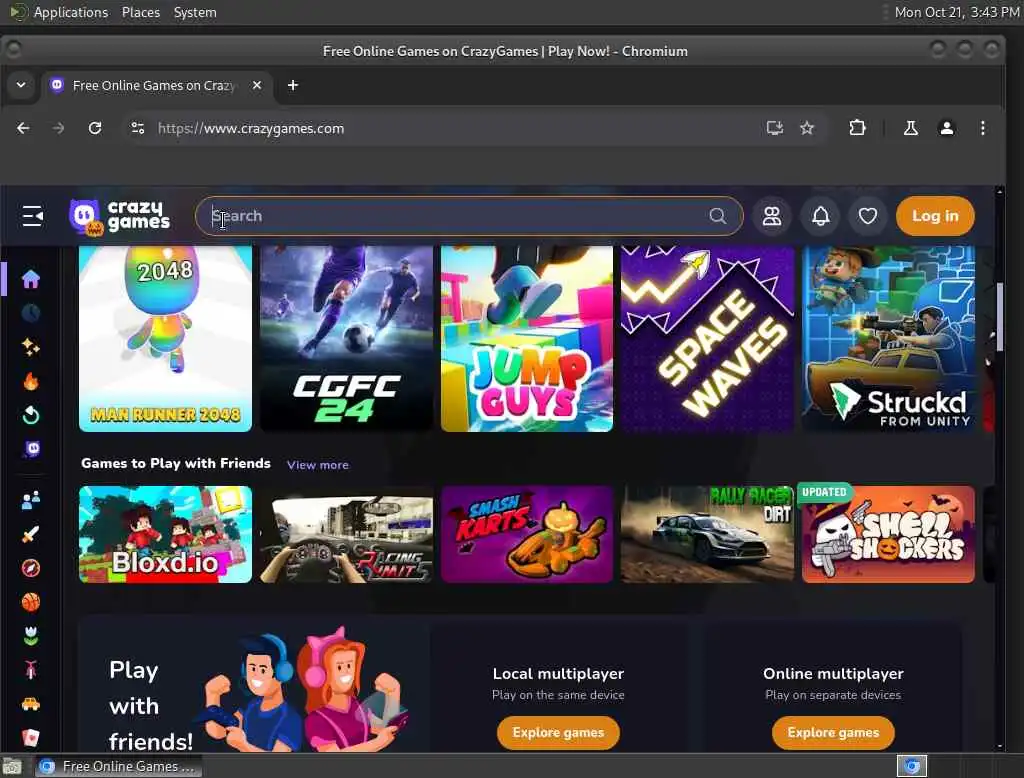Close the CrazyGames tab
1024x778 pixels.
(257, 85)
